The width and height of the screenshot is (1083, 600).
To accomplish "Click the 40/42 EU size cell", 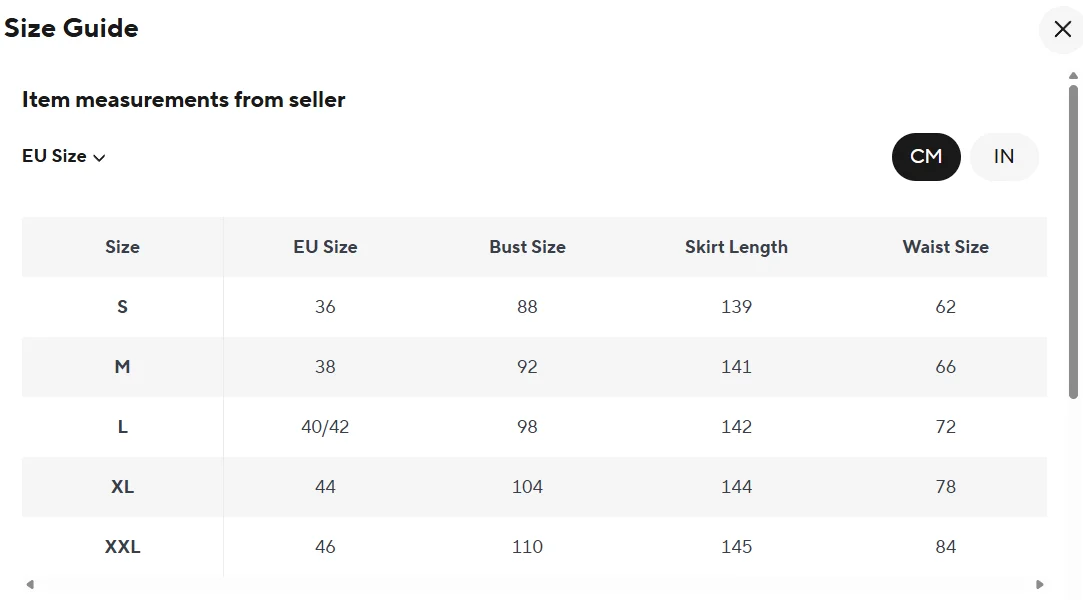I will [x=325, y=427].
